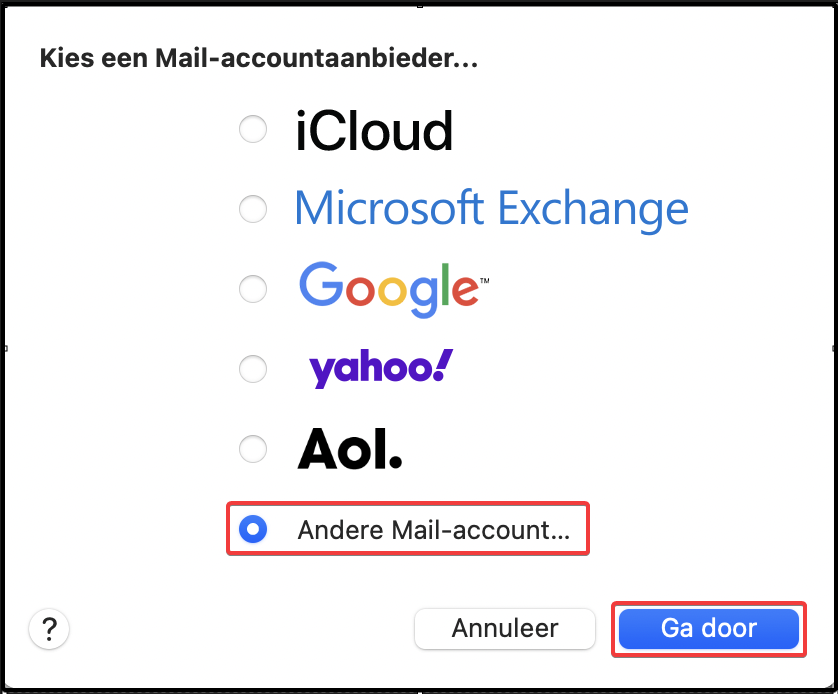Choose the Microsoft Exchange radio option
Screen dimensions: 838x694
click(x=253, y=209)
